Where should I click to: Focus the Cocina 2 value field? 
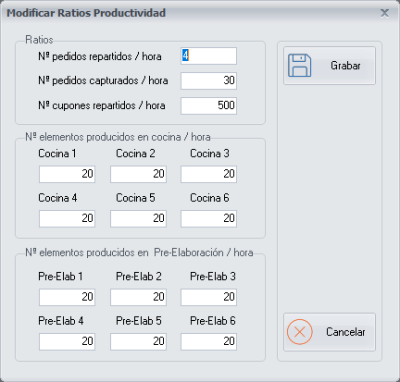tap(138, 174)
